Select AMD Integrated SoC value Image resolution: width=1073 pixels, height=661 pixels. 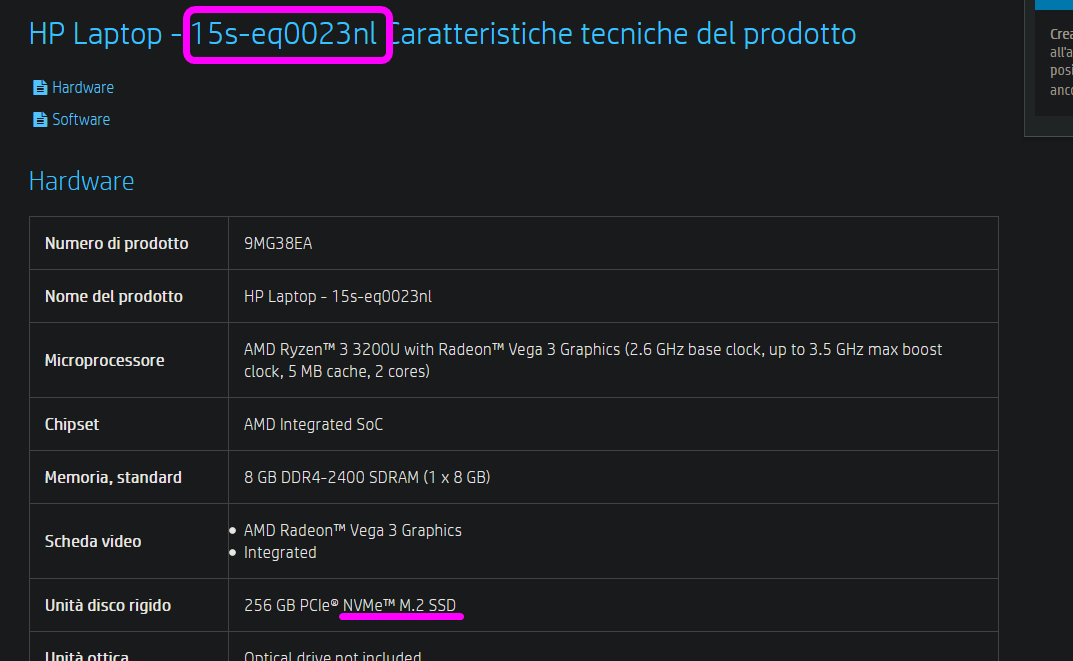pos(313,424)
